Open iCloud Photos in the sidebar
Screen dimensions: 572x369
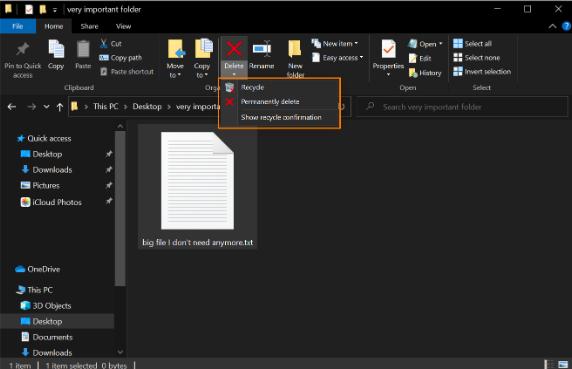(x=57, y=202)
